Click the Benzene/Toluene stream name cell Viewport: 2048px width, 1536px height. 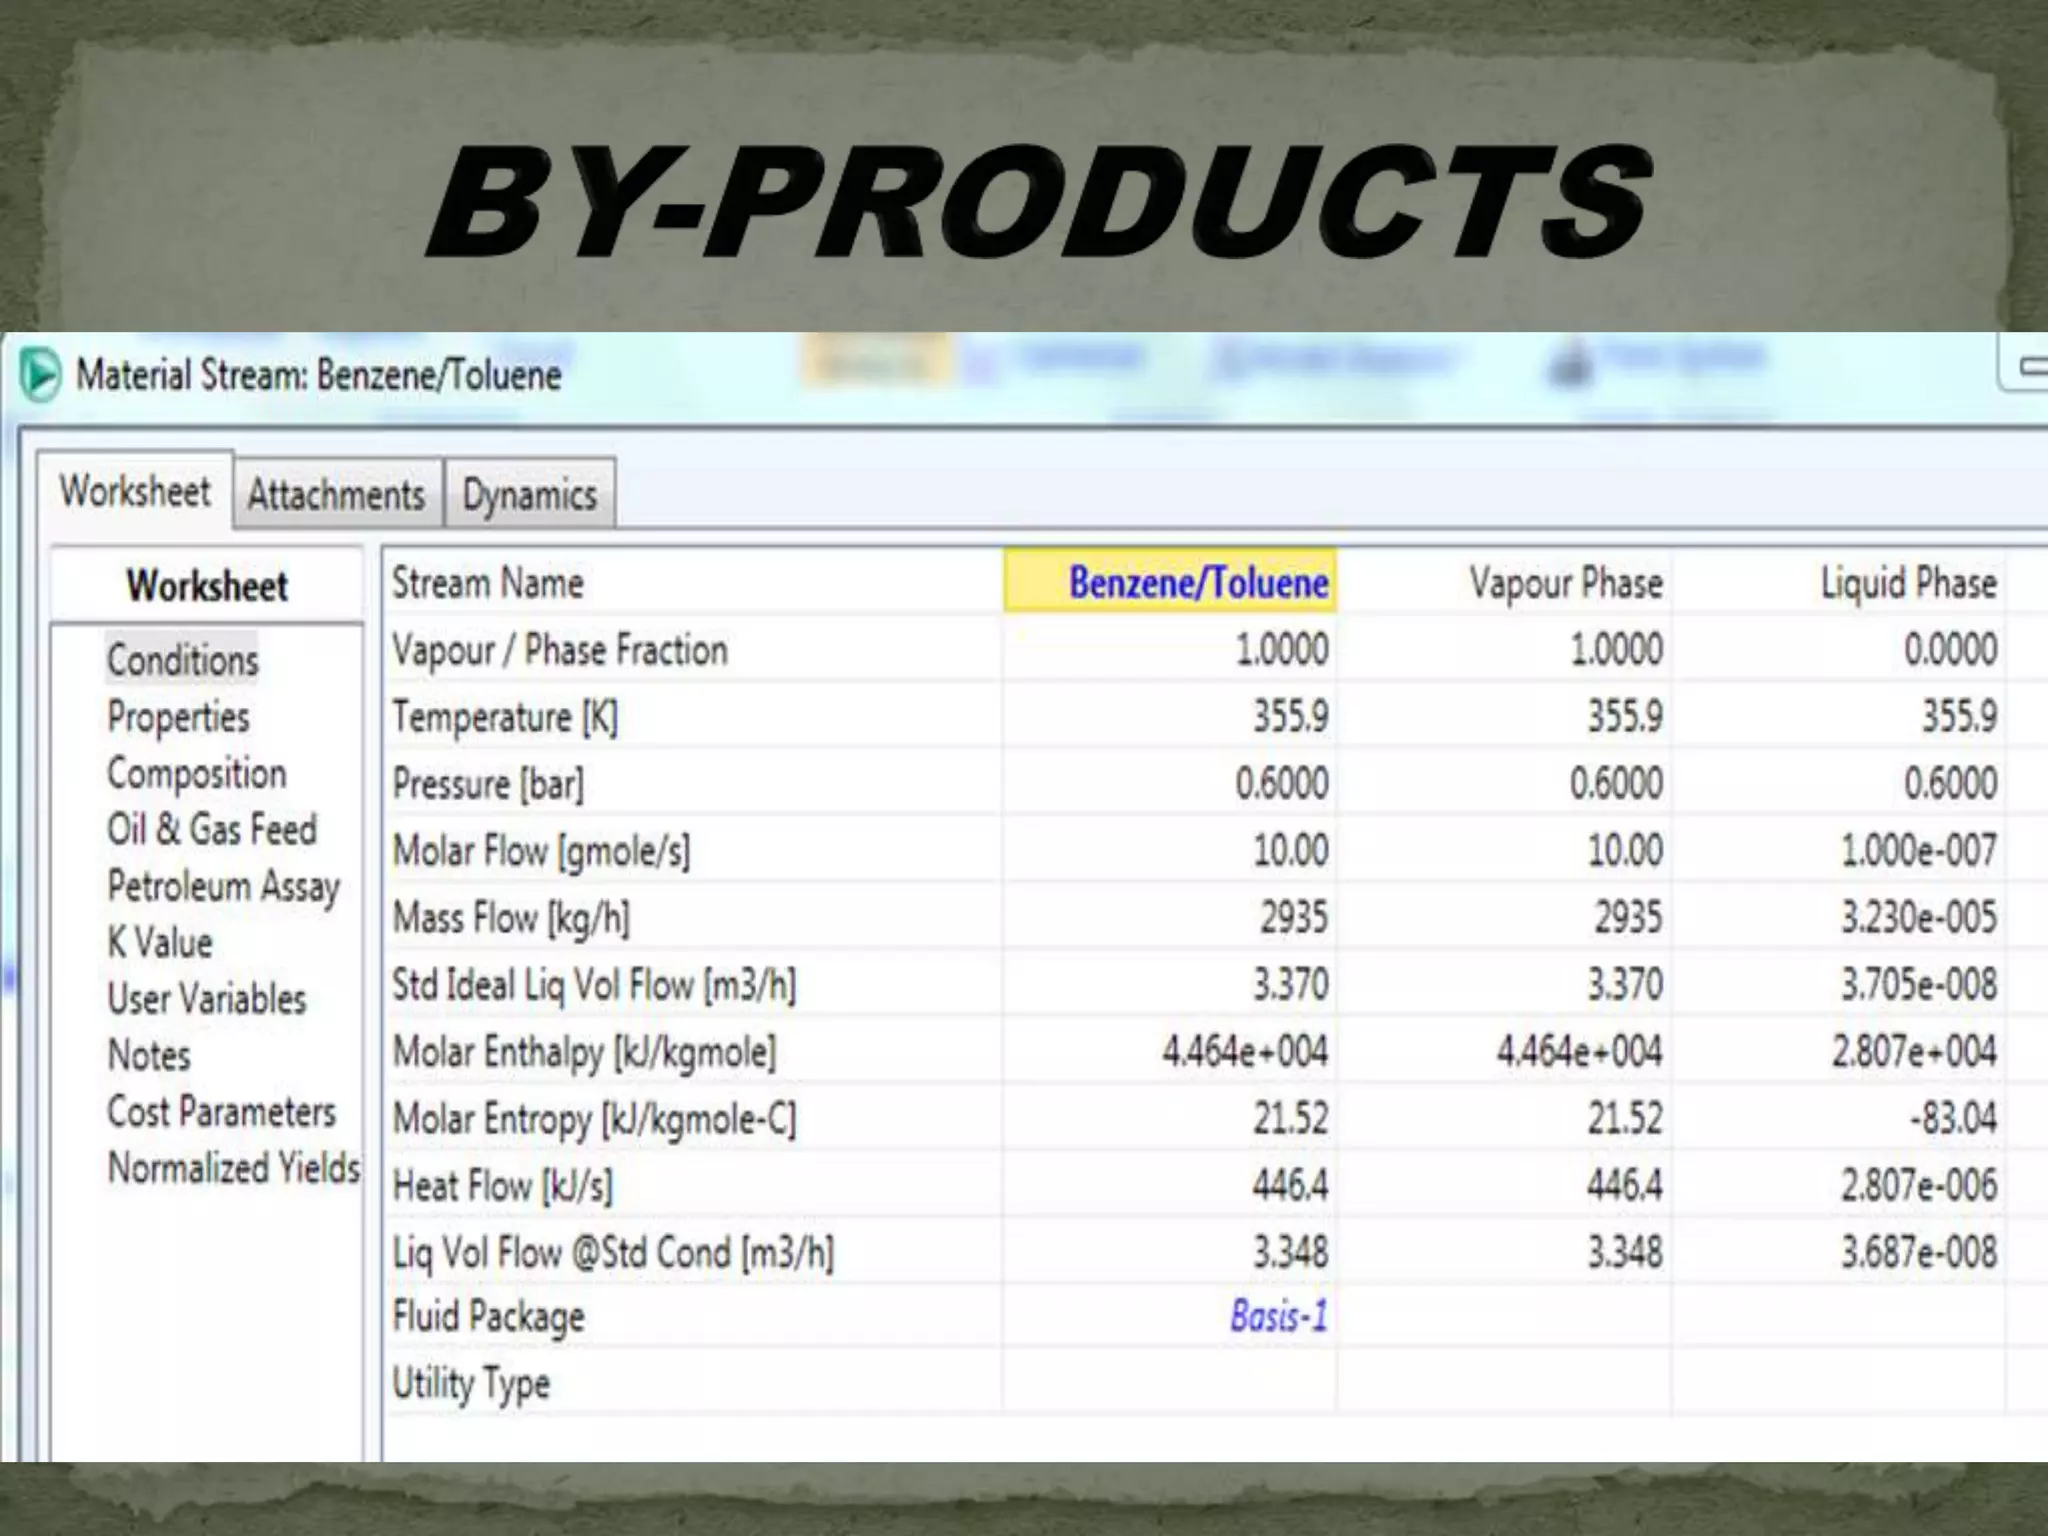[1170, 581]
